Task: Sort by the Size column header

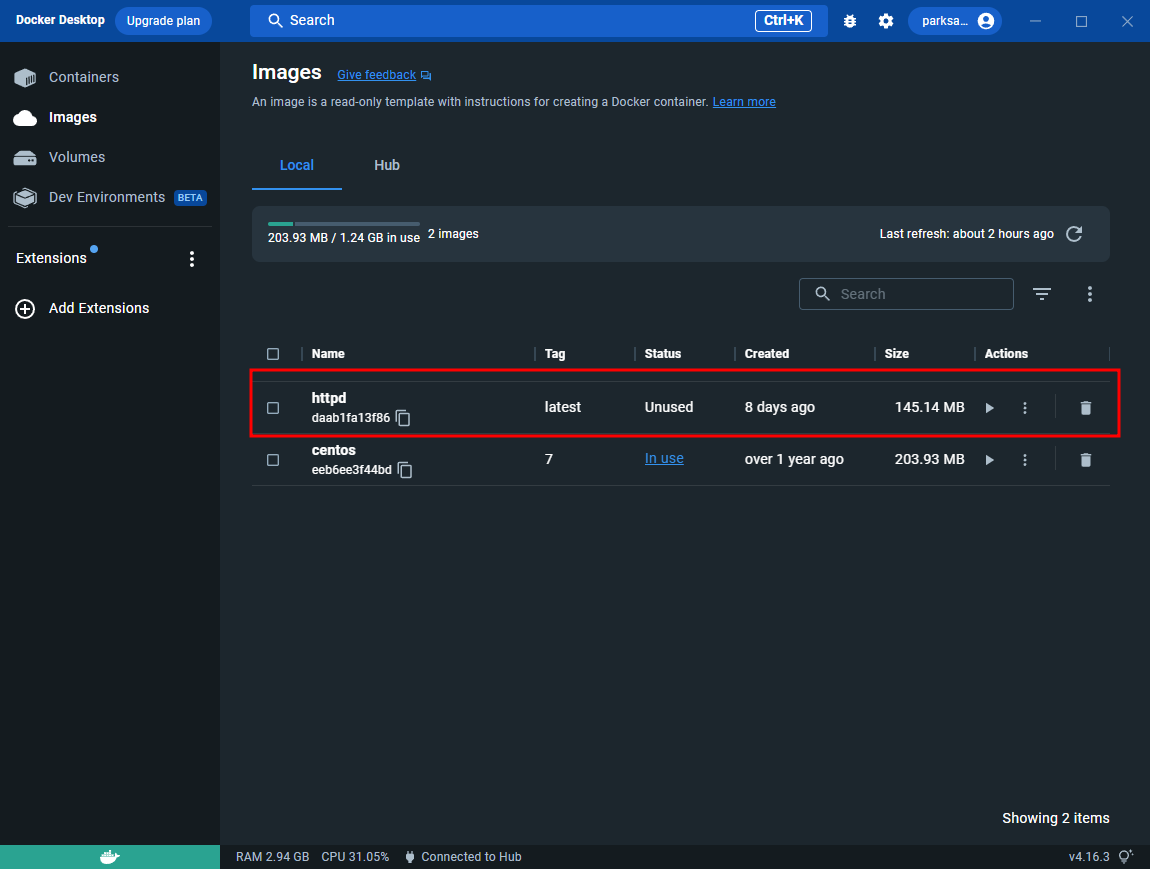Action: (x=896, y=353)
